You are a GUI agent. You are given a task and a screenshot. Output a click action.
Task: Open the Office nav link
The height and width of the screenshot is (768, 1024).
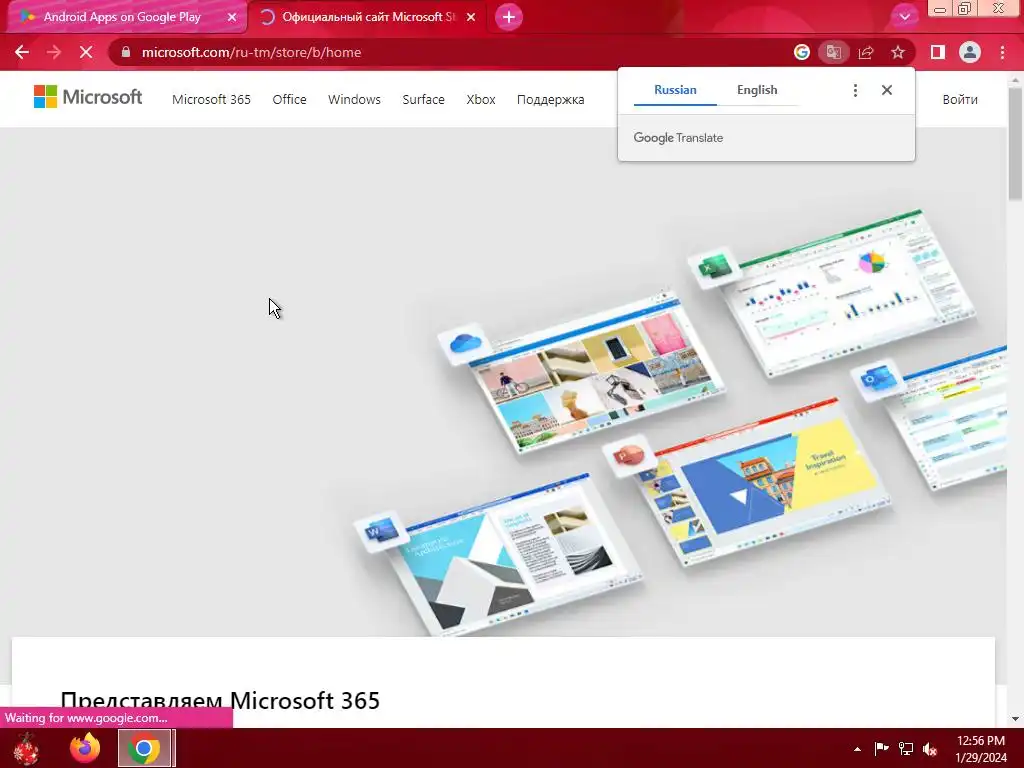point(289,99)
